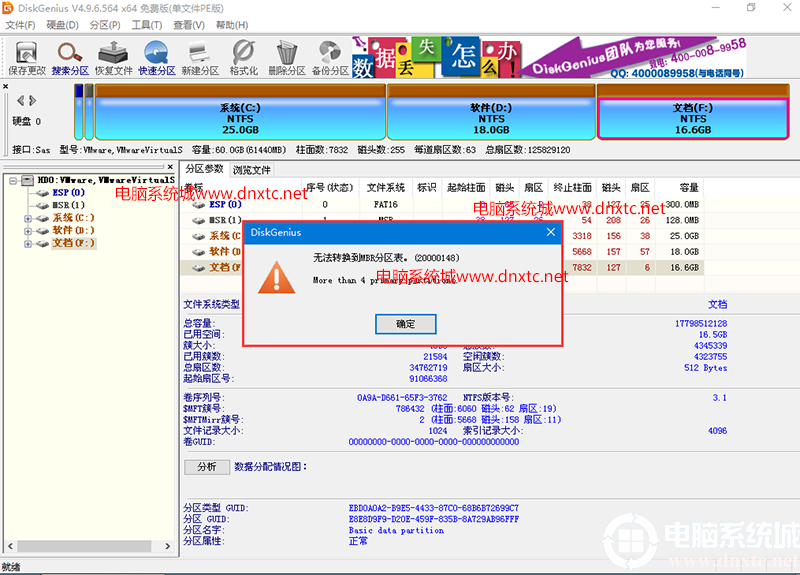Image resolution: width=800 pixels, height=575 pixels.
Task: Click the 容量 column header
Action: pyautogui.click(x=680, y=188)
